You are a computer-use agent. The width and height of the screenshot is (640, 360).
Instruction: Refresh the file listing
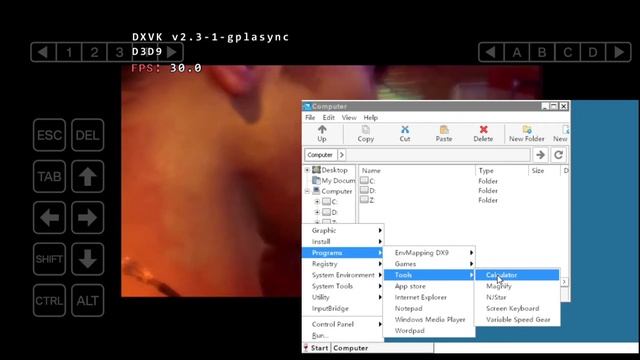pyautogui.click(x=559, y=155)
